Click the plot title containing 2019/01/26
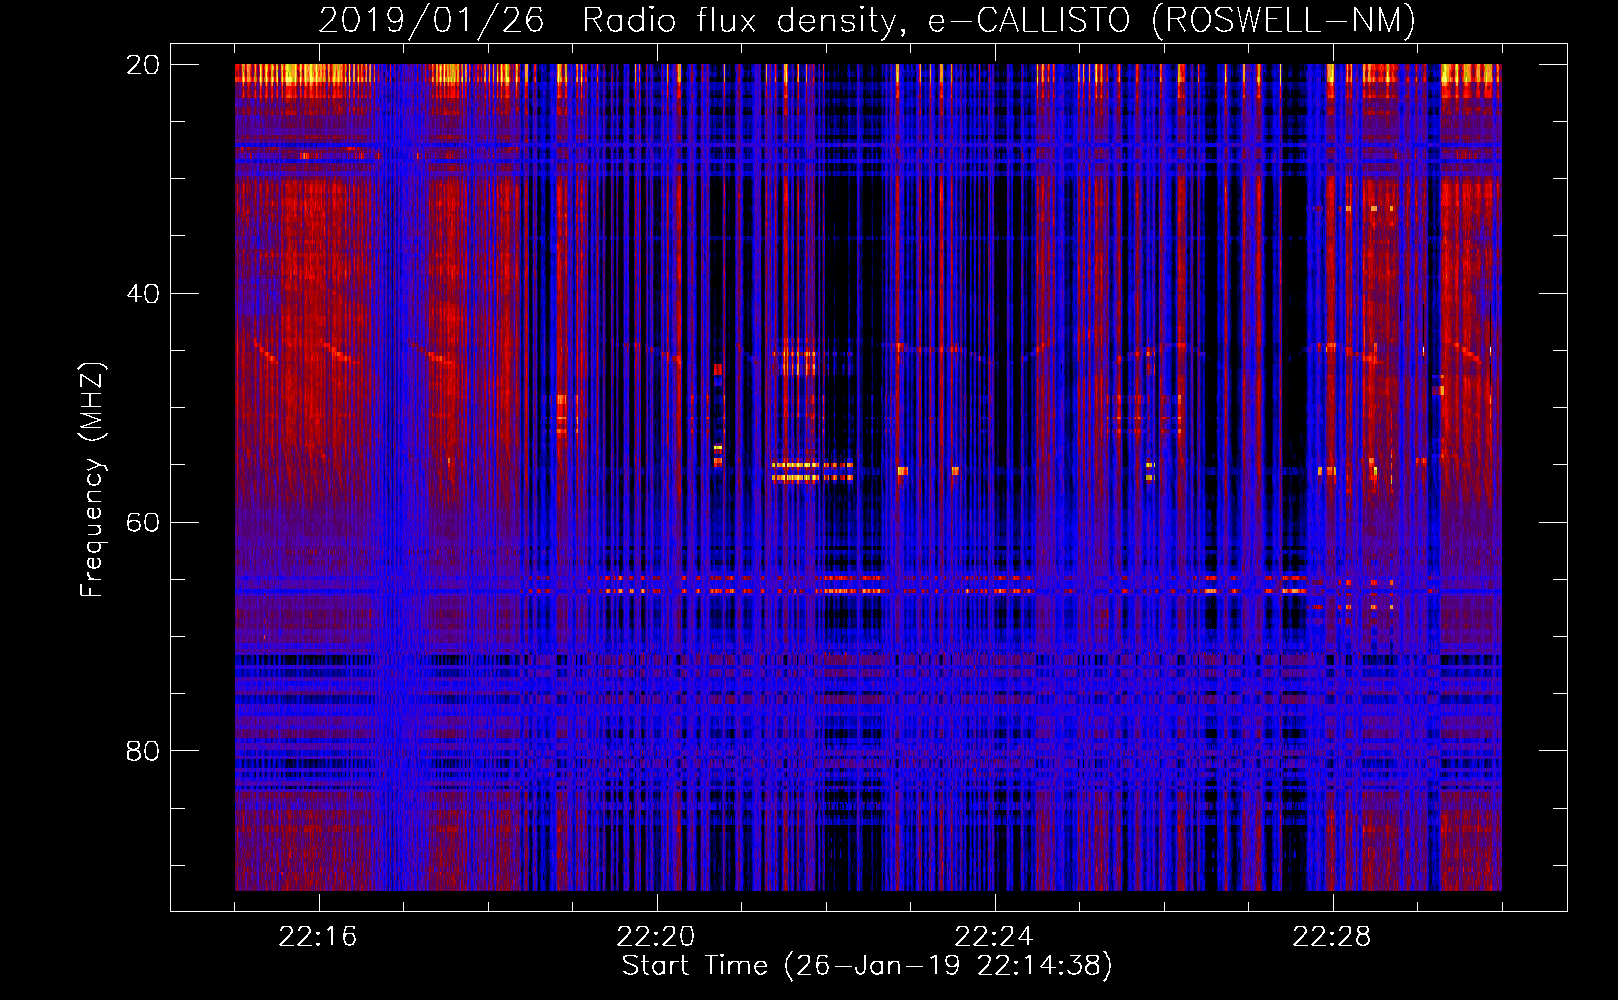 point(867,20)
